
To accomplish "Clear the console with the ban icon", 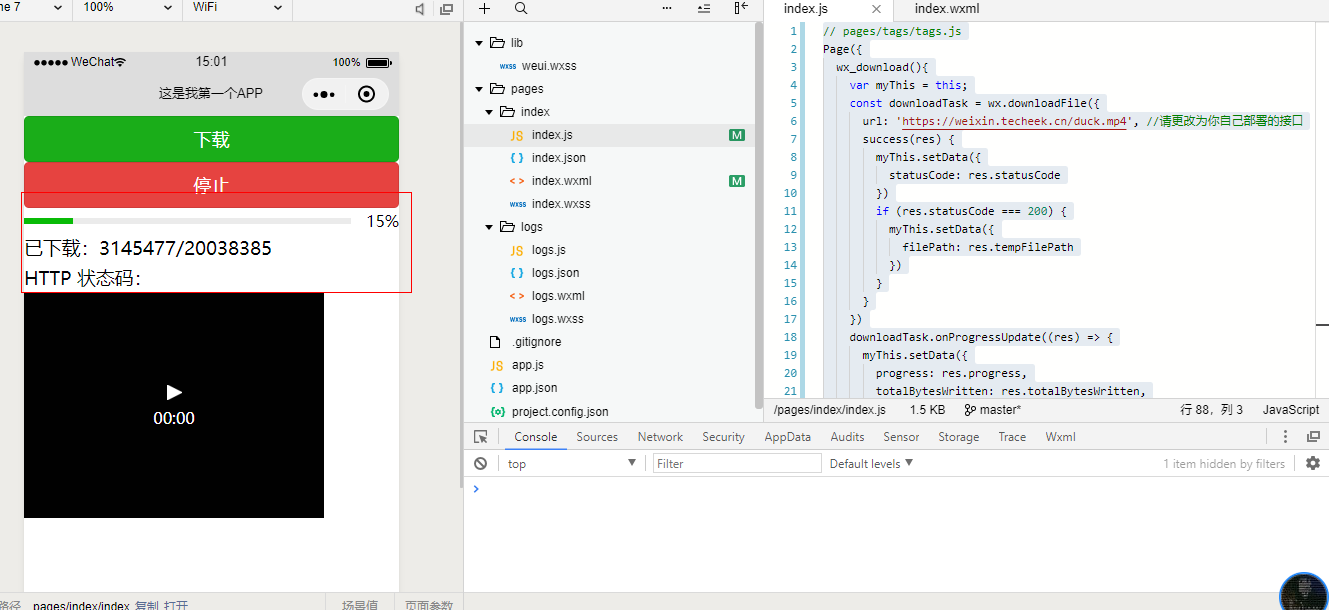I will click(481, 463).
